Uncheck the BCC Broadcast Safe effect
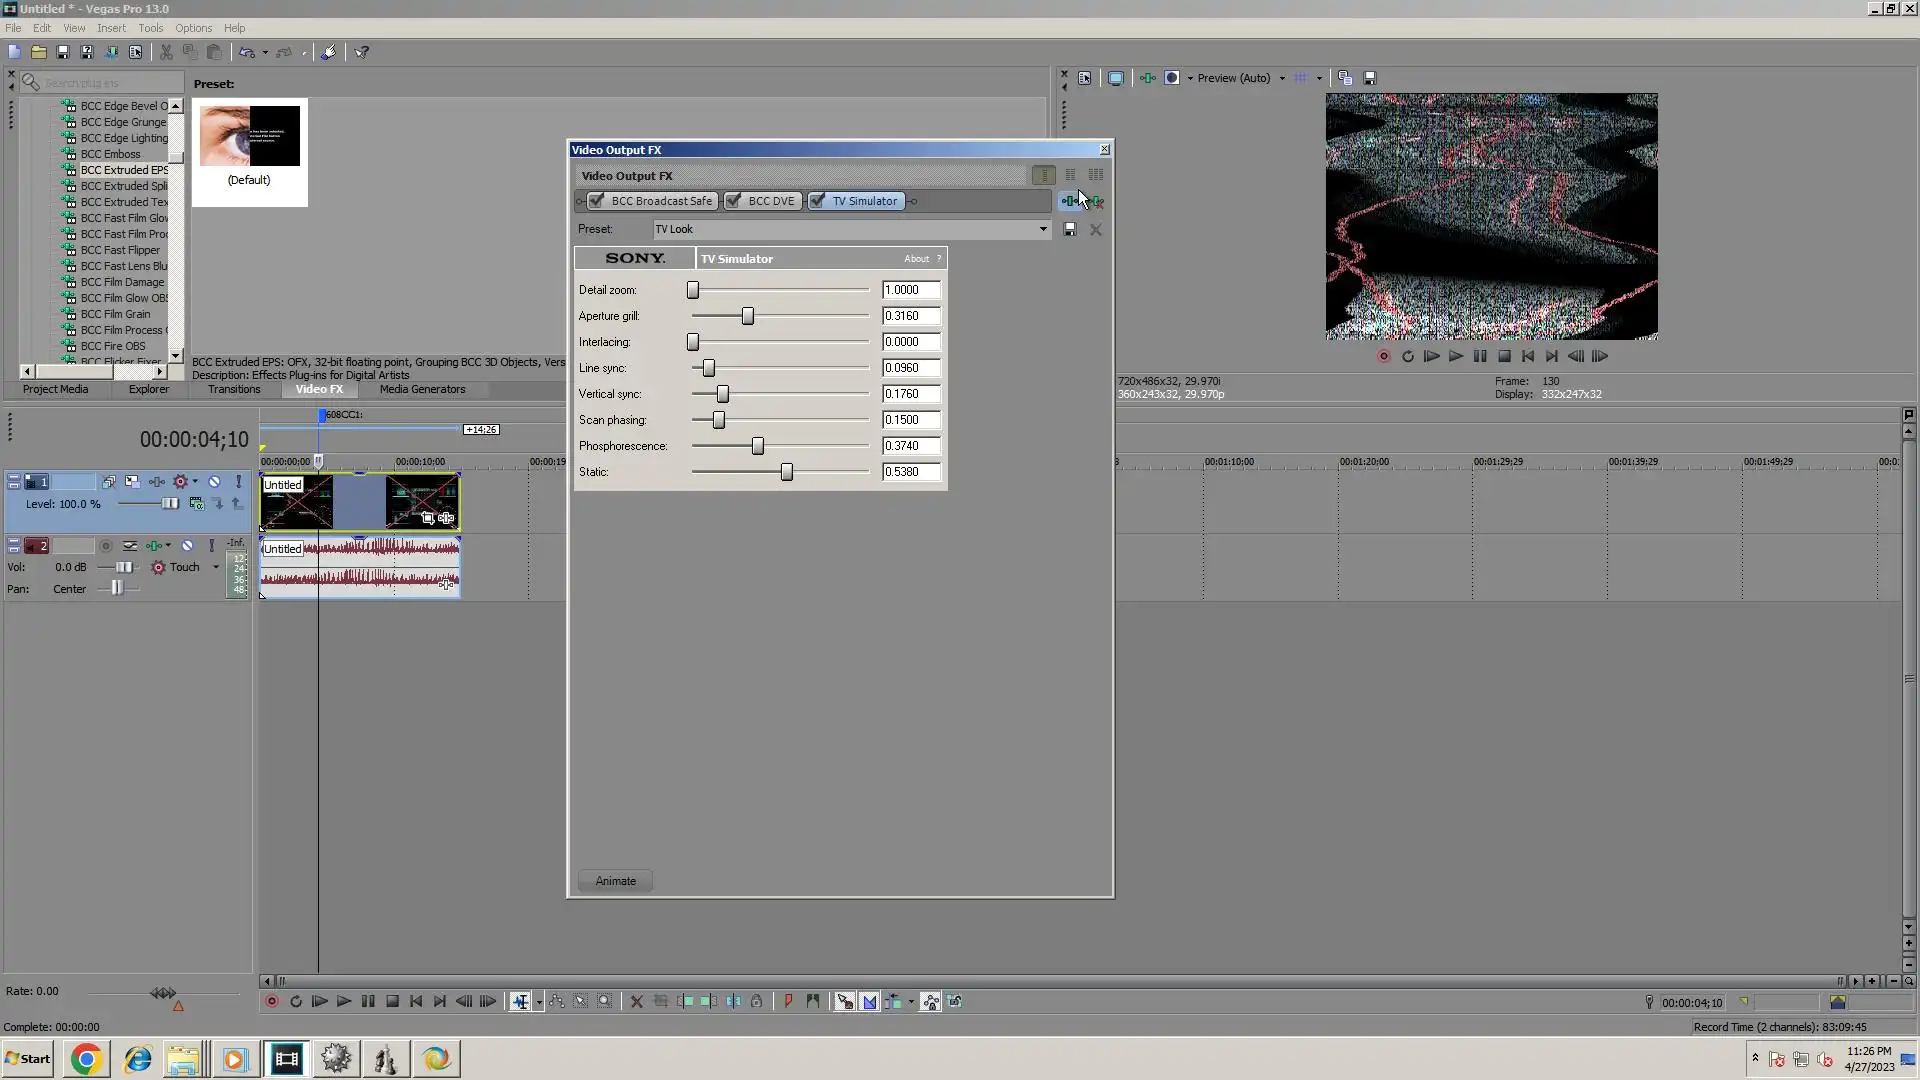The image size is (1920, 1080). (x=597, y=201)
